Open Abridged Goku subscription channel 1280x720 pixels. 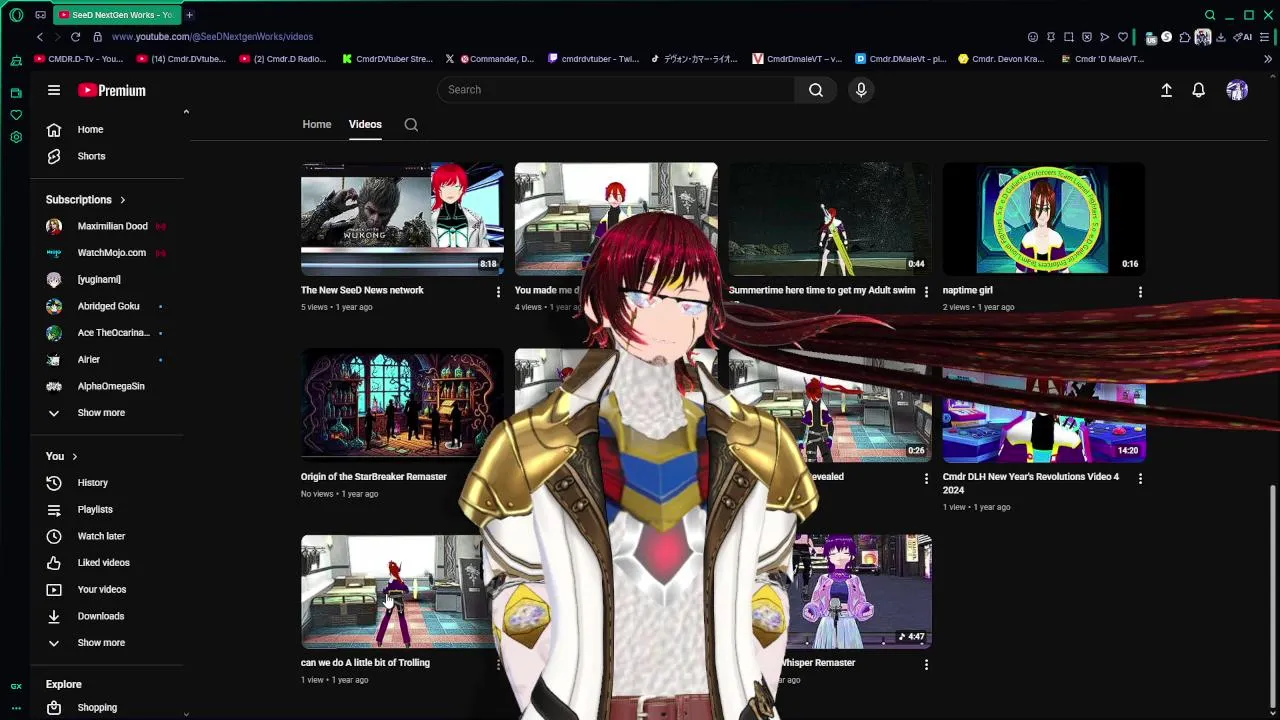tap(108, 306)
